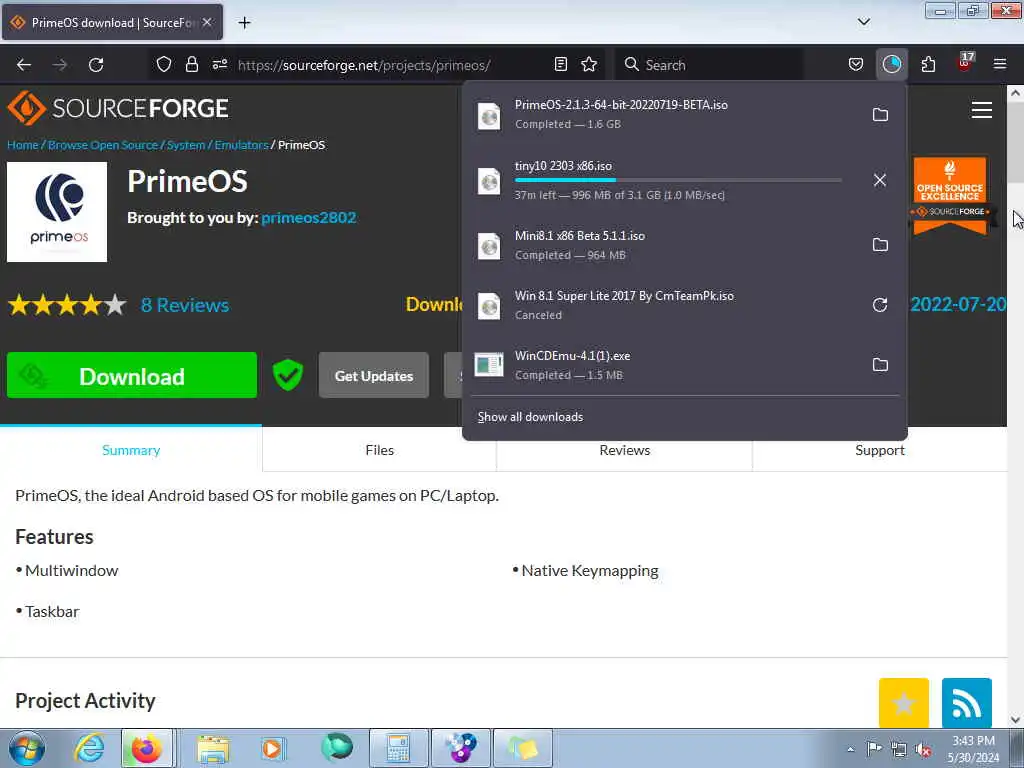
Task: Reload the page with the refresh icon
Action: click(96, 65)
